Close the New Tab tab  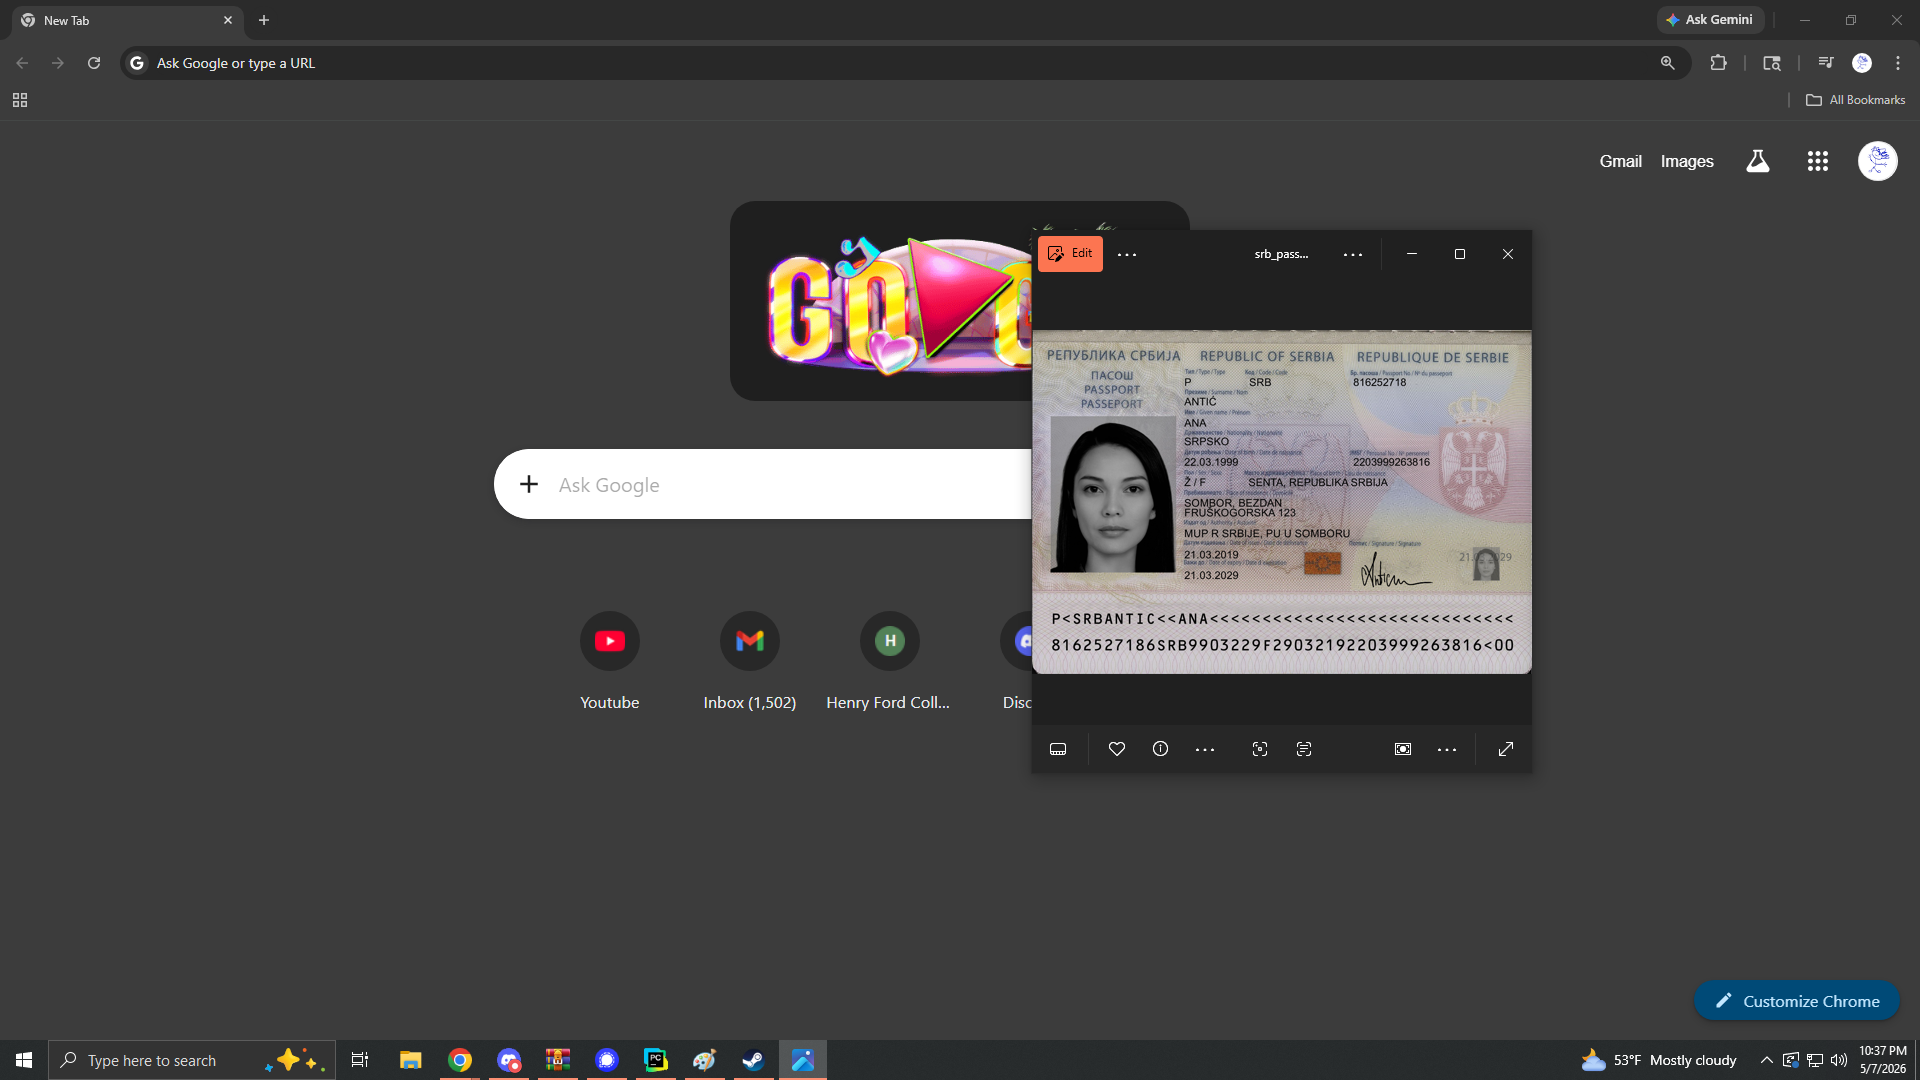point(228,20)
